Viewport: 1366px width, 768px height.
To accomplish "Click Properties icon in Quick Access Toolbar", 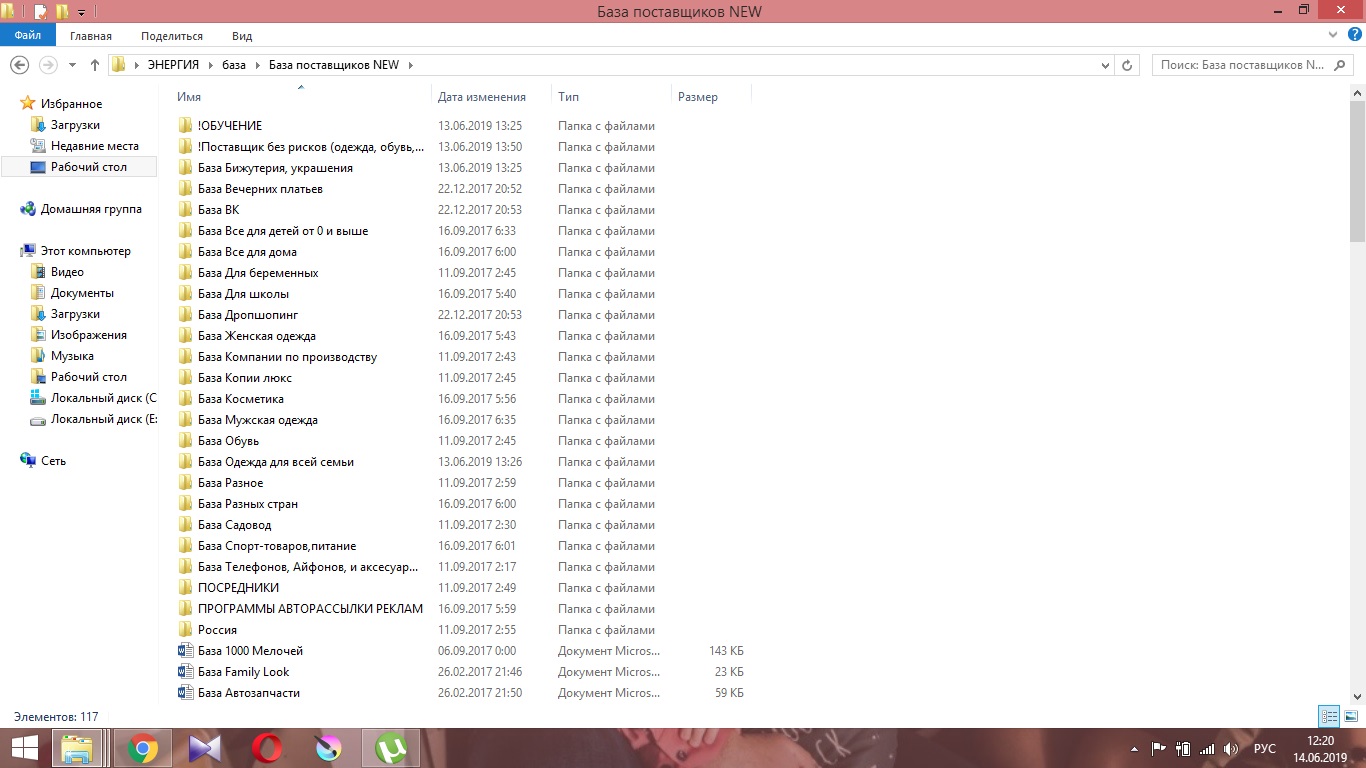I will (41, 12).
